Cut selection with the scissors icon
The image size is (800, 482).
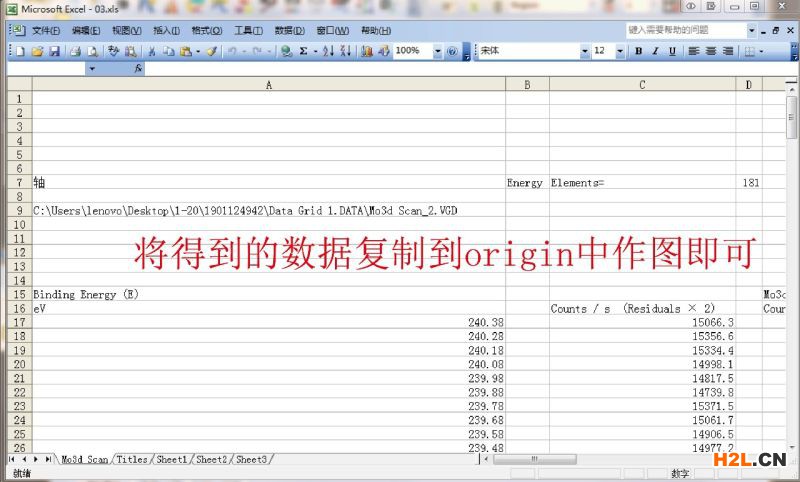(x=152, y=51)
